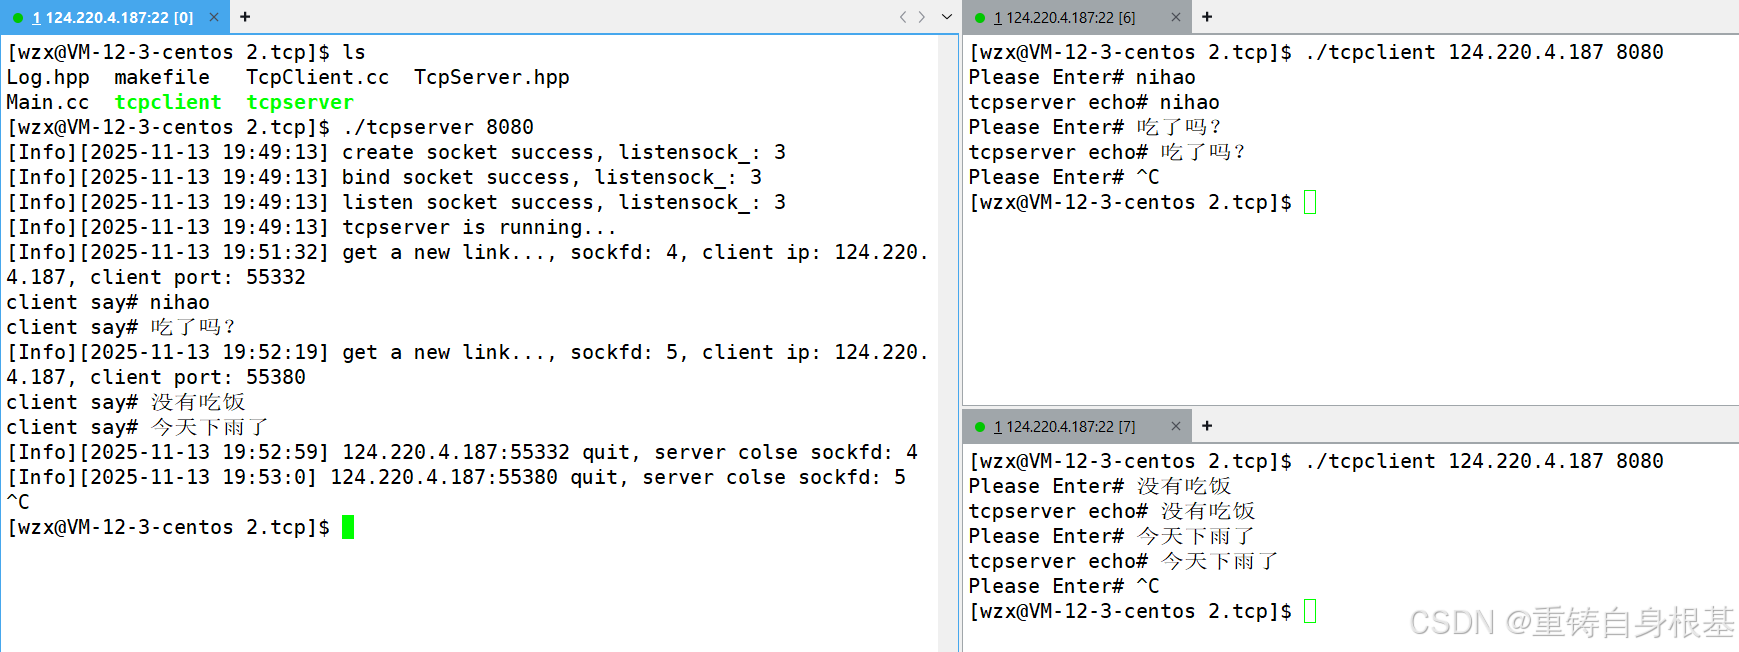The width and height of the screenshot is (1739, 652).
Task: Add new tab in top-right pane
Action: point(1207,17)
